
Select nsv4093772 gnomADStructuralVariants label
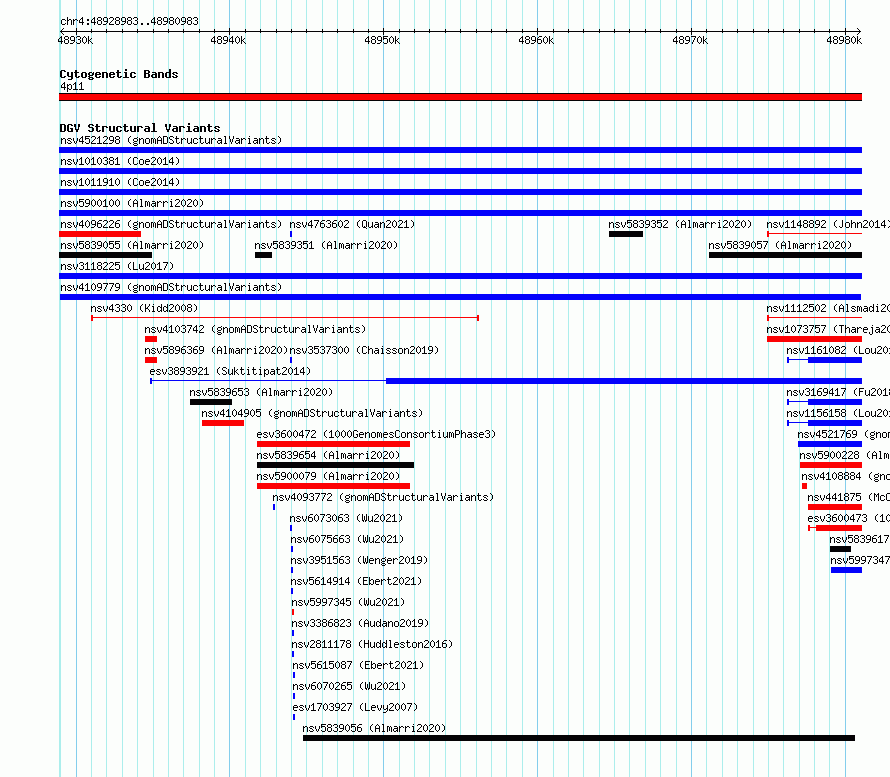[383, 497]
